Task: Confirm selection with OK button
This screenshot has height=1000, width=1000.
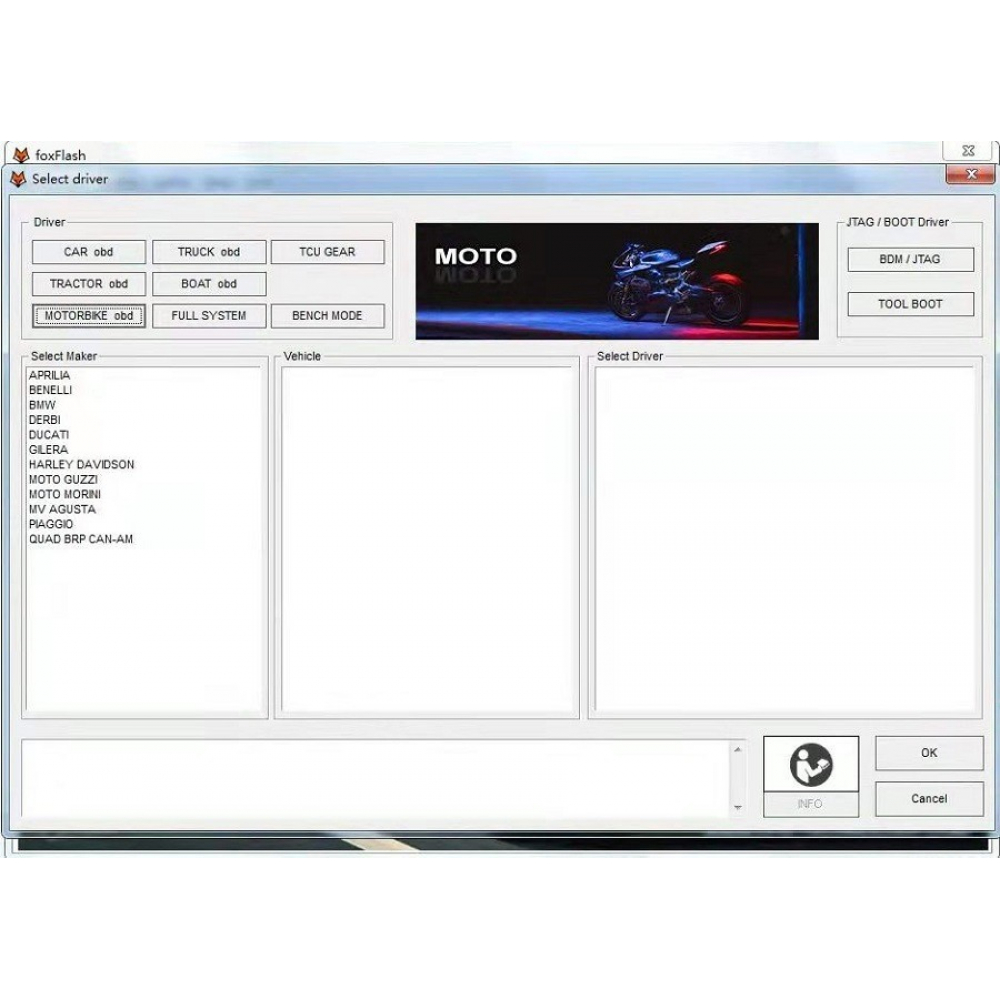Action: (x=929, y=753)
